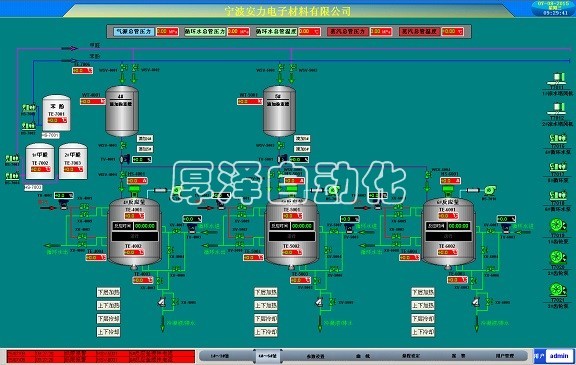576x365 pixels.
Task: Click the T7018 circulating water pump icon
Action: pyautogui.click(x=558, y=195)
